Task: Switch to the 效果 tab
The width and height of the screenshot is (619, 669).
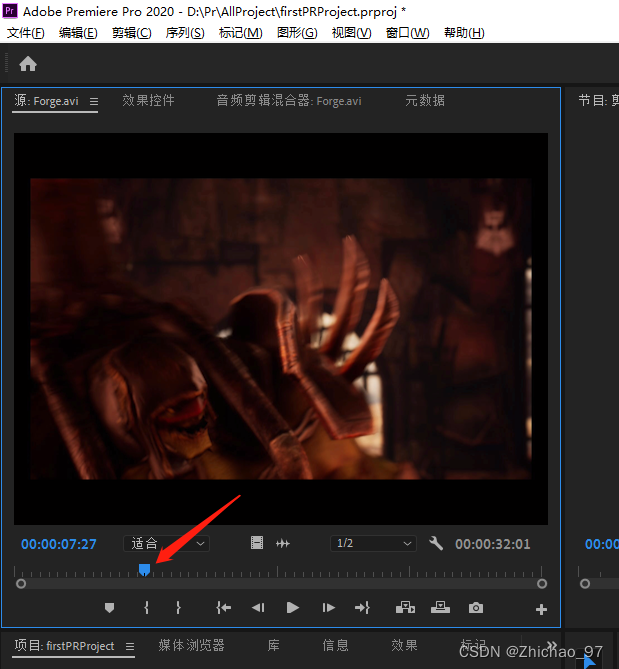Action: click(x=404, y=645)
